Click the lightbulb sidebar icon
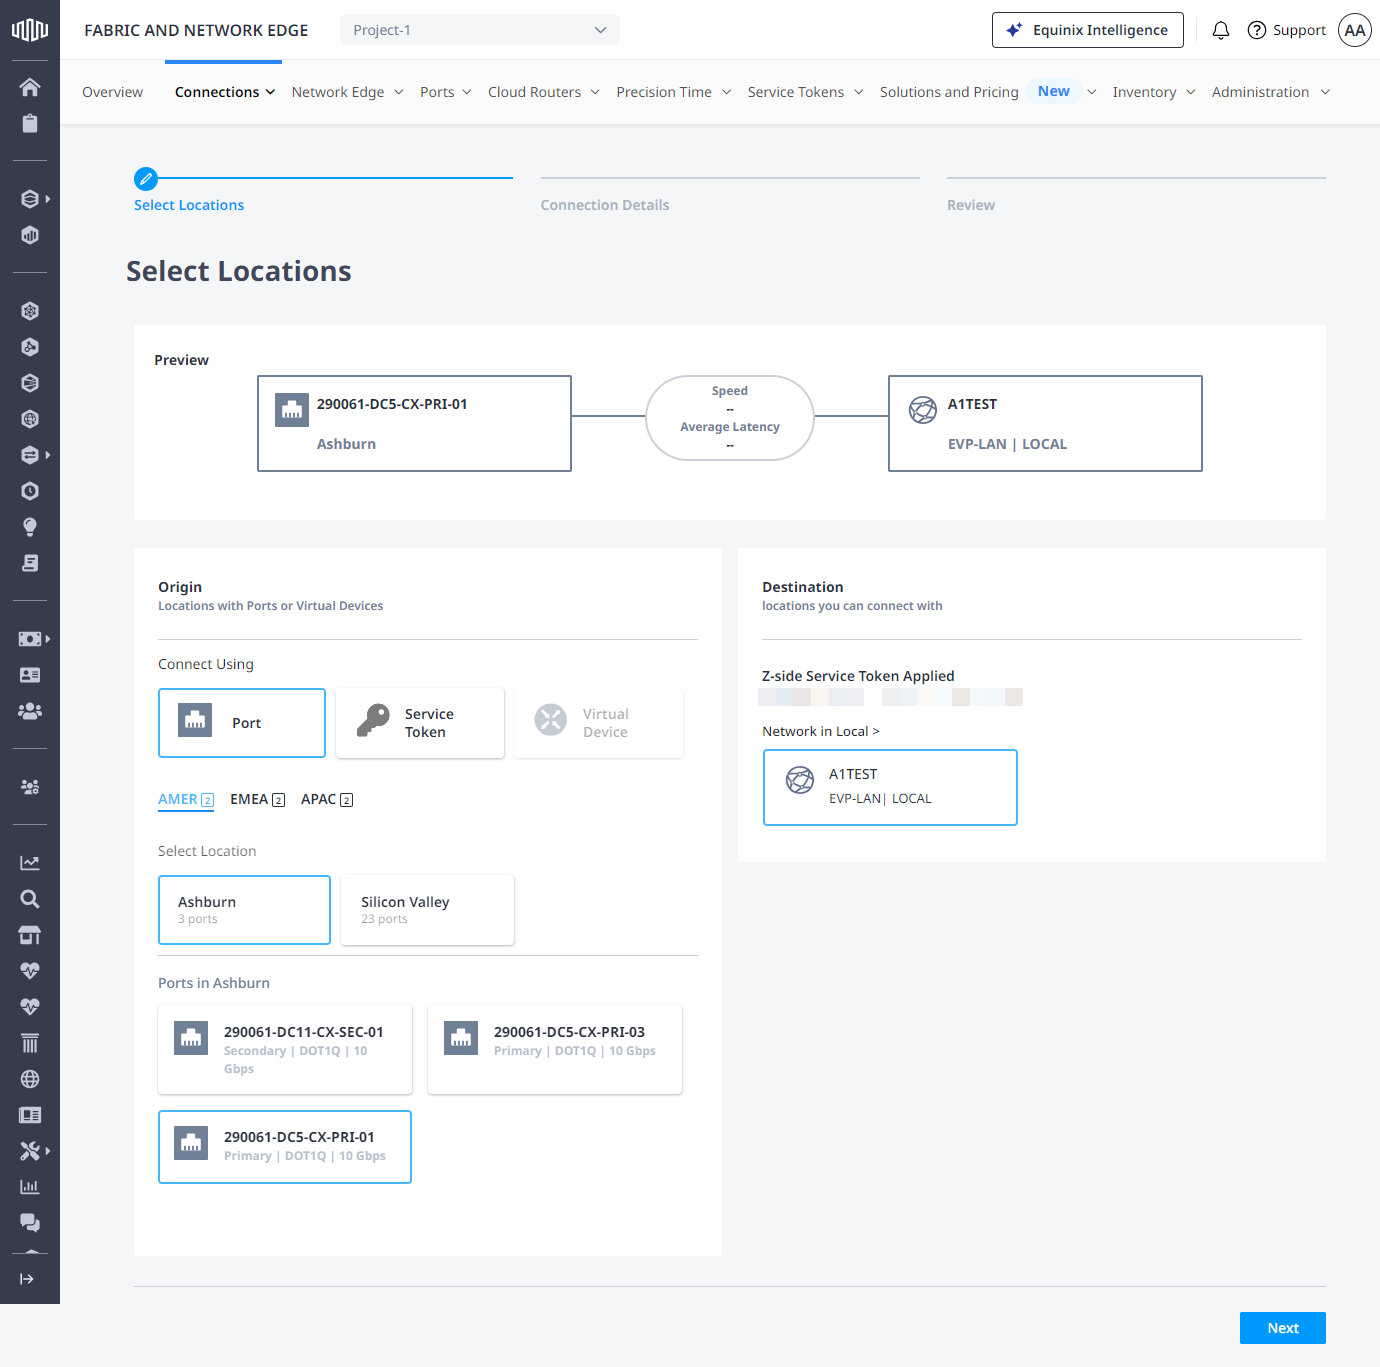Screen dimensions: 1380x1367 30,527
